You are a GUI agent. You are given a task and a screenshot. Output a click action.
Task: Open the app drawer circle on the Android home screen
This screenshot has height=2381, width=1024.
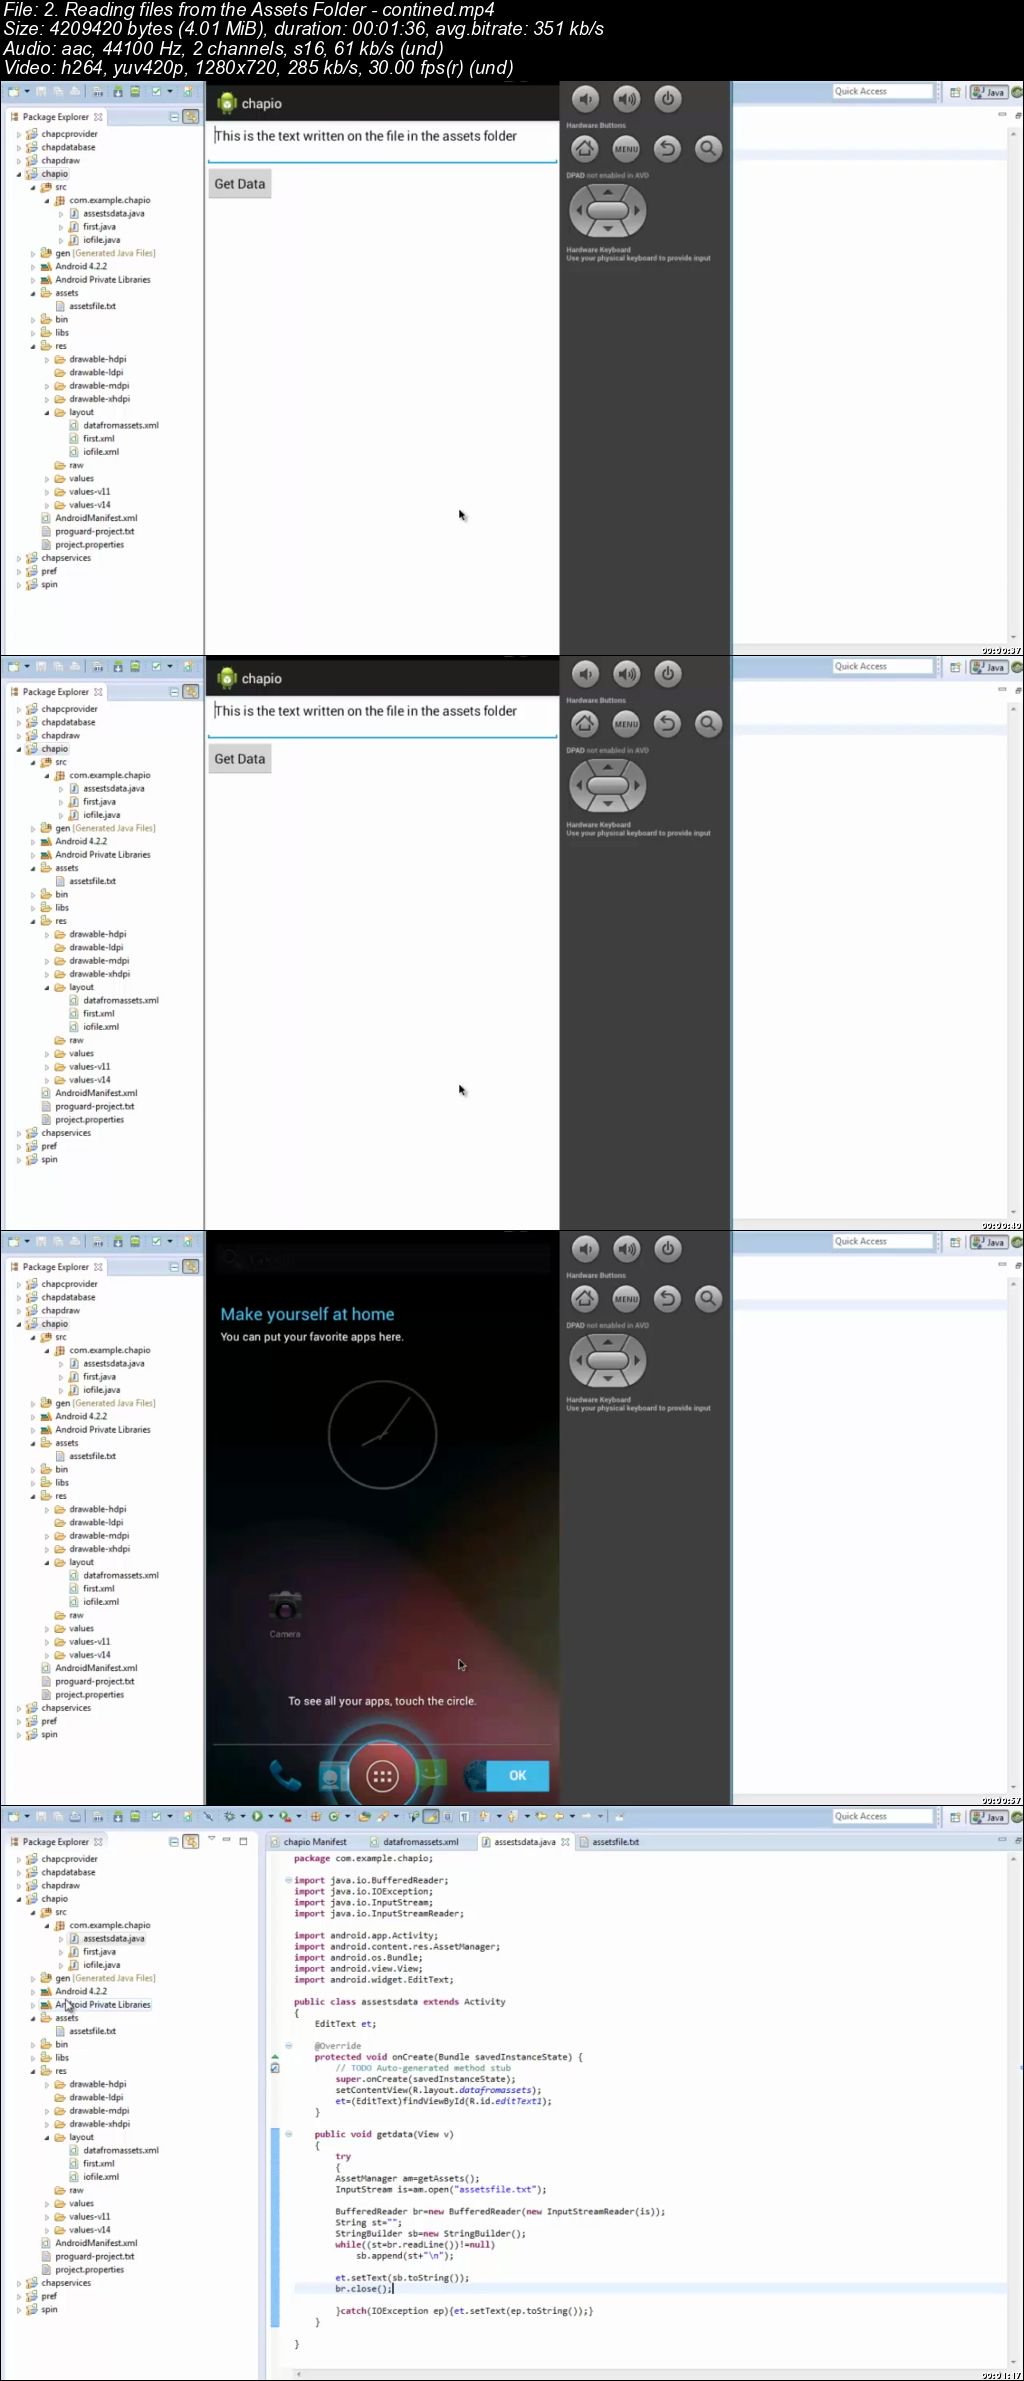pos(382,1776)
